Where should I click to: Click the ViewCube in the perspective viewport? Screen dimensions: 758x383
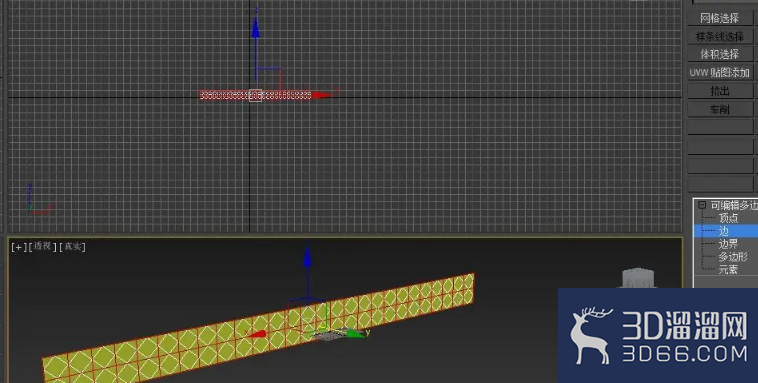tap(638, 279)
